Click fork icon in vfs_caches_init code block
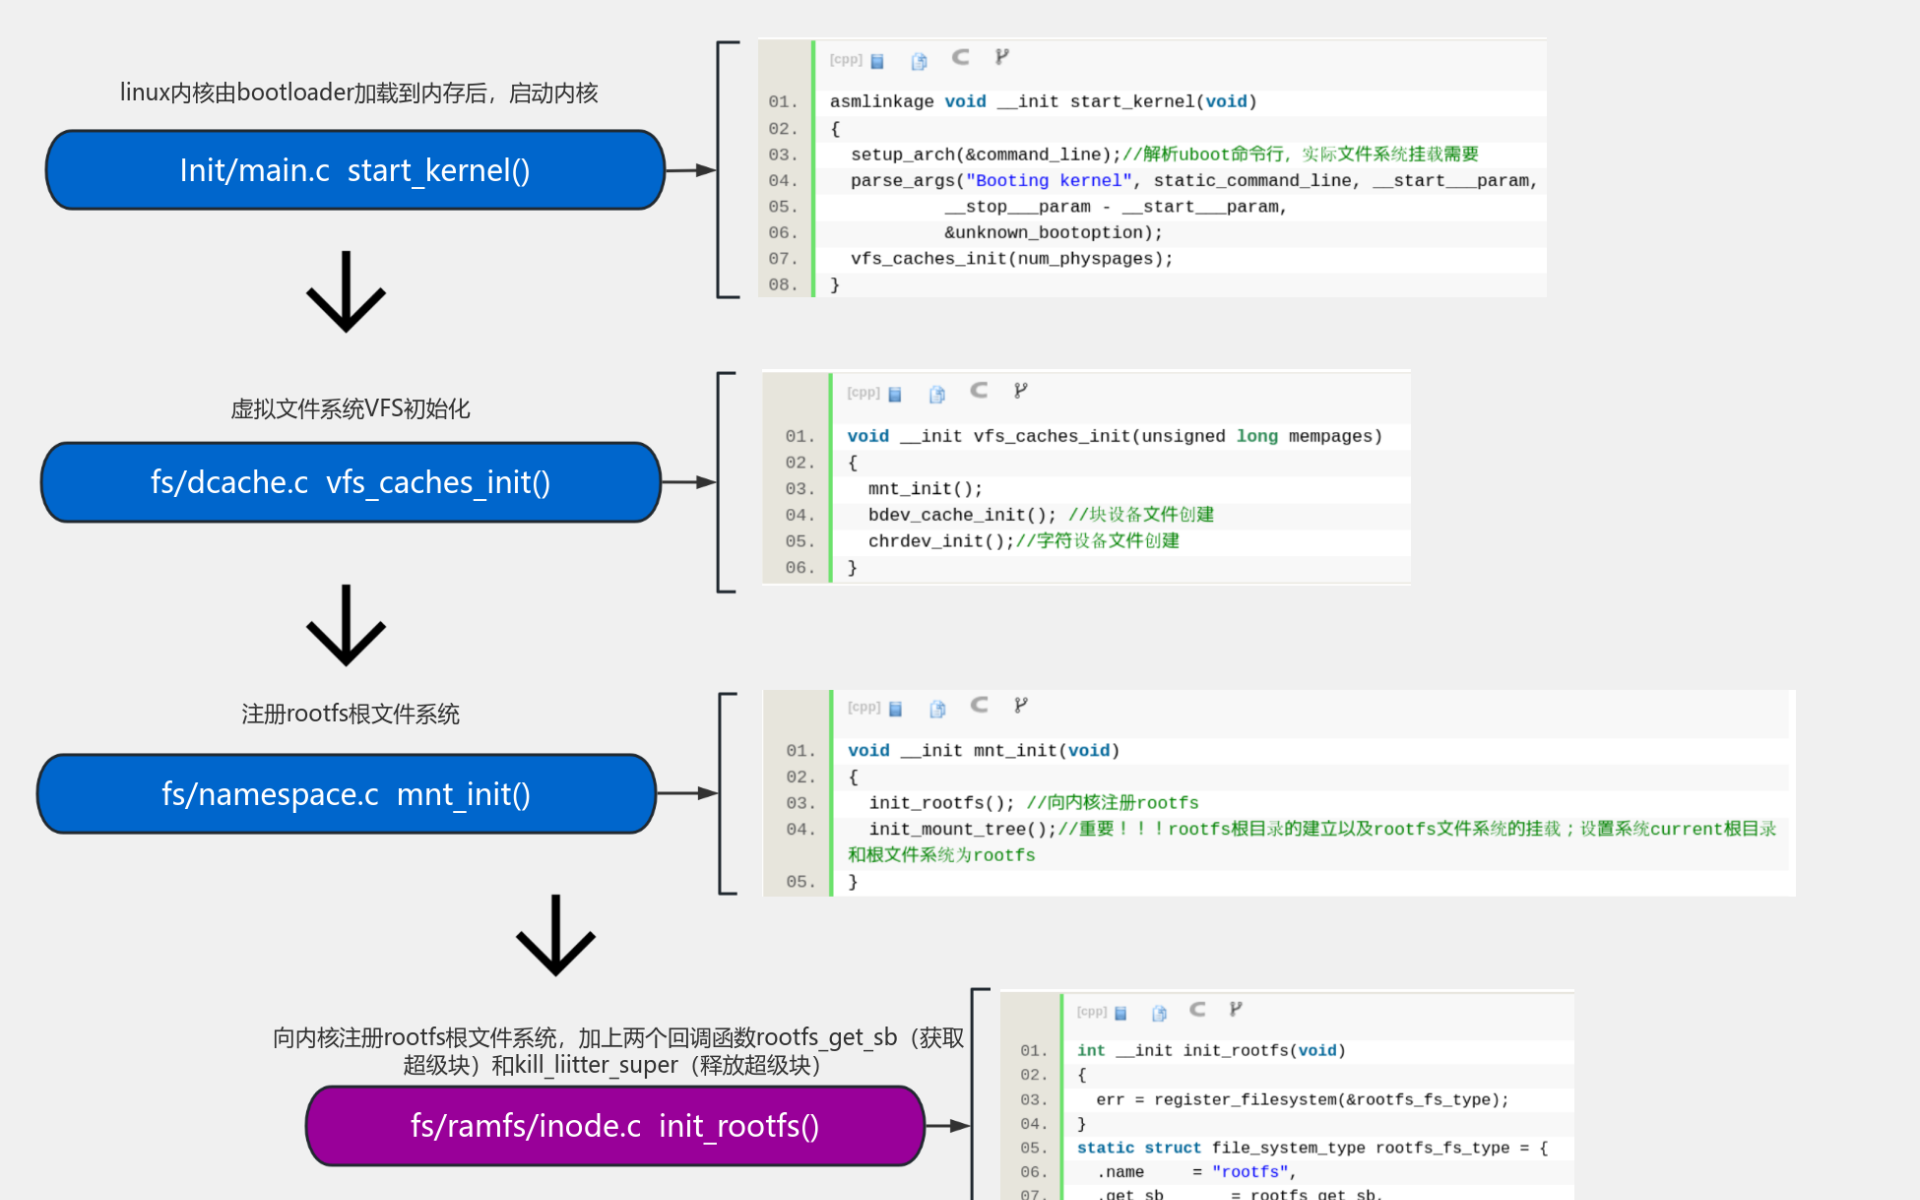Image resolution: width=1920 pixels, height=1200 pixels. point(1020,391)
